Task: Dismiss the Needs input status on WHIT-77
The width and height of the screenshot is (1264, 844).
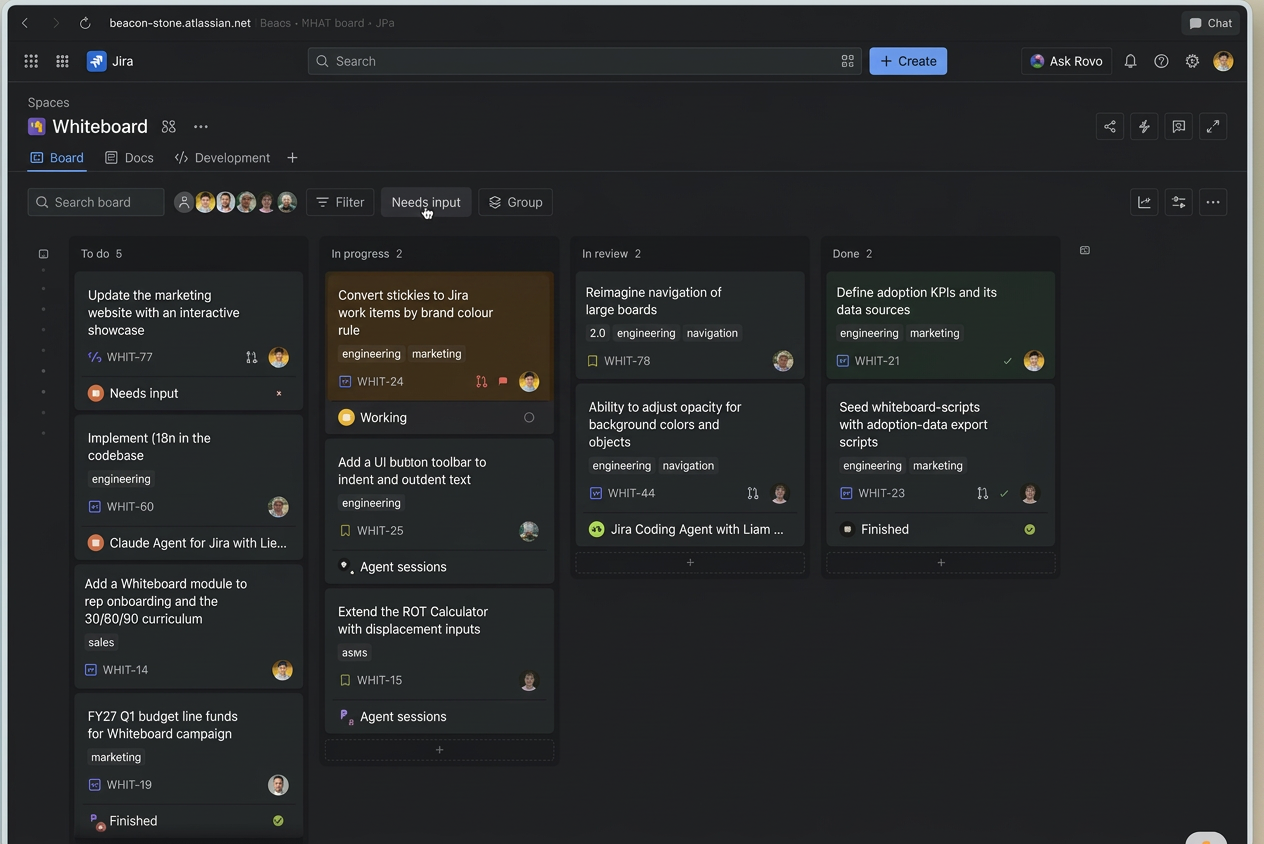Action: [x=279, y=393]
